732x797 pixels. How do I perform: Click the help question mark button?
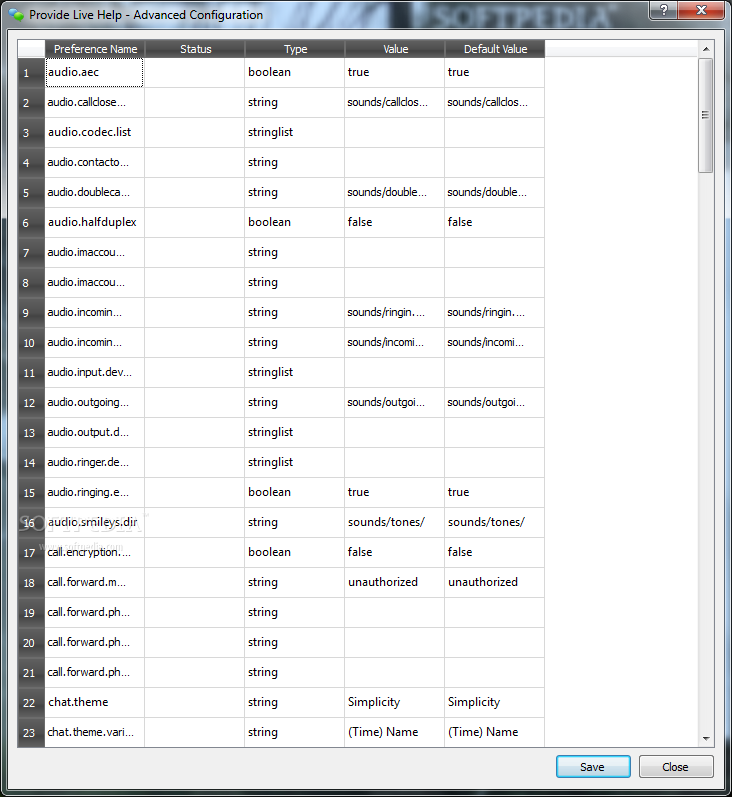tap(663, 10)
